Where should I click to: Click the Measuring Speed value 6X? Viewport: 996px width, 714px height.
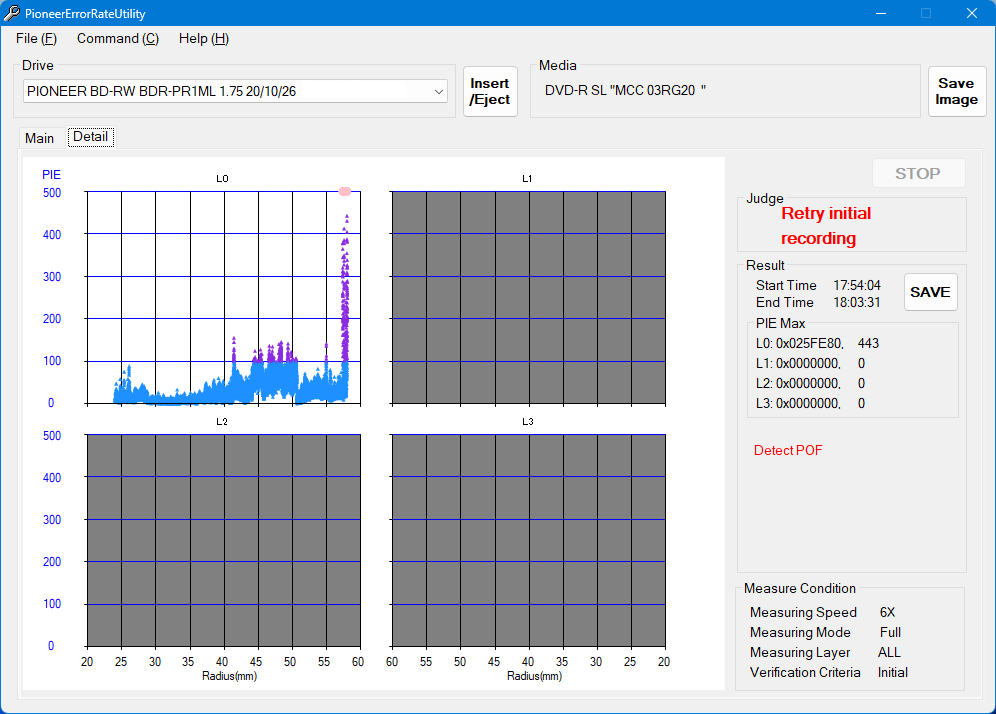887,612
